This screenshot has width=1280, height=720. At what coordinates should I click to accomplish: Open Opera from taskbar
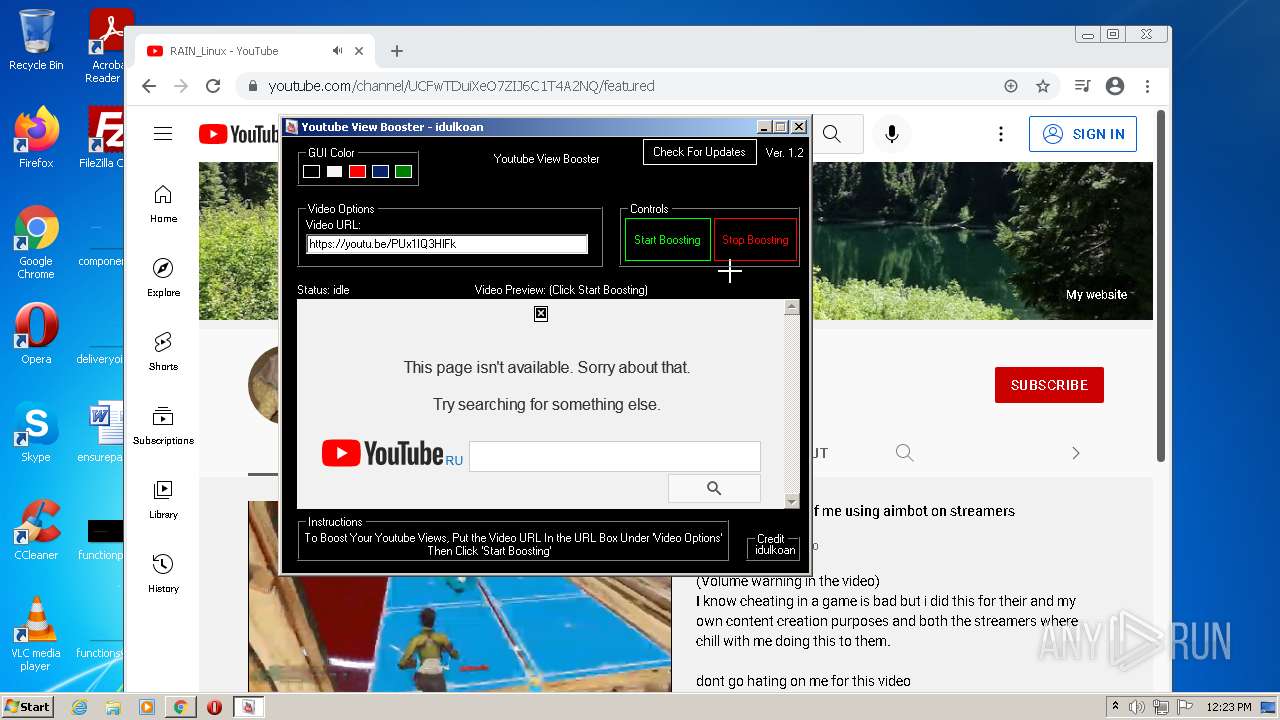tap(214, 707)
